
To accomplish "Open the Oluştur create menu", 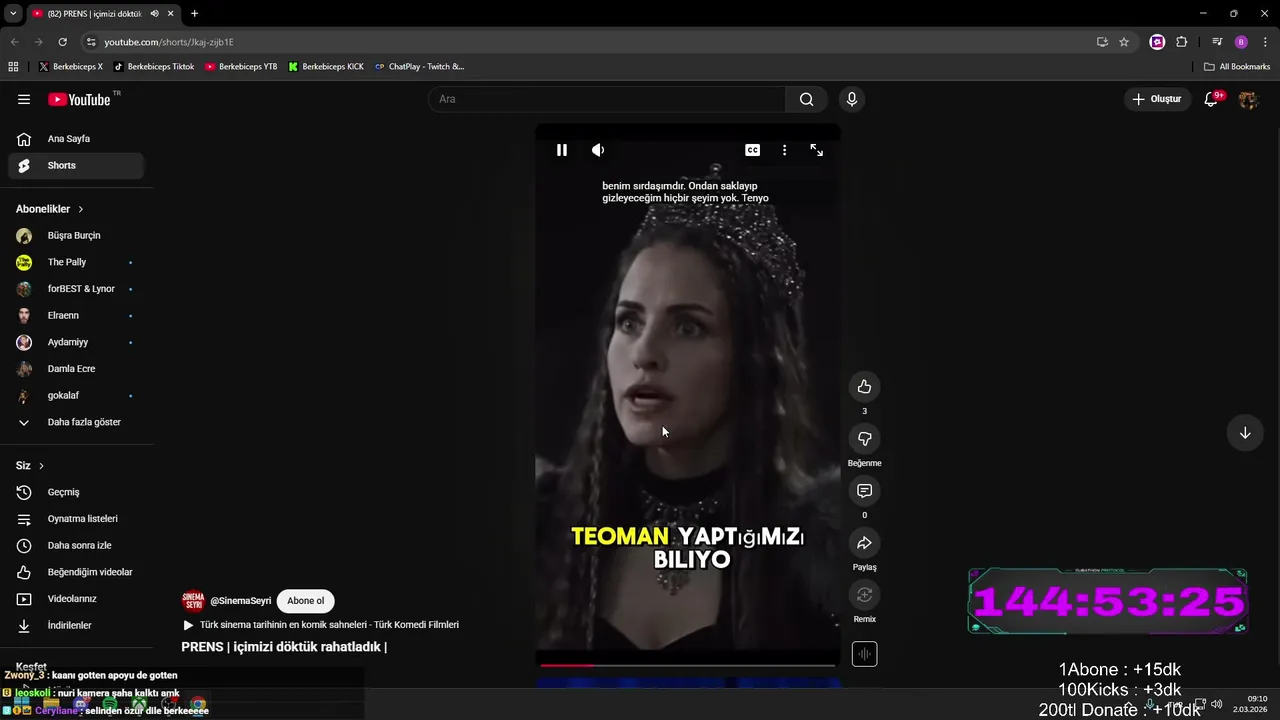I will [1157, 99].
